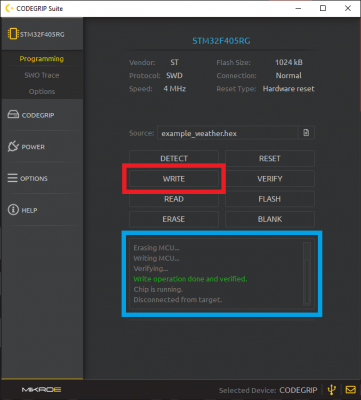Click 'Disconnected from target.' log line
Image resolution: width=361 pixels, height=400 pixels.
(178, 300)
